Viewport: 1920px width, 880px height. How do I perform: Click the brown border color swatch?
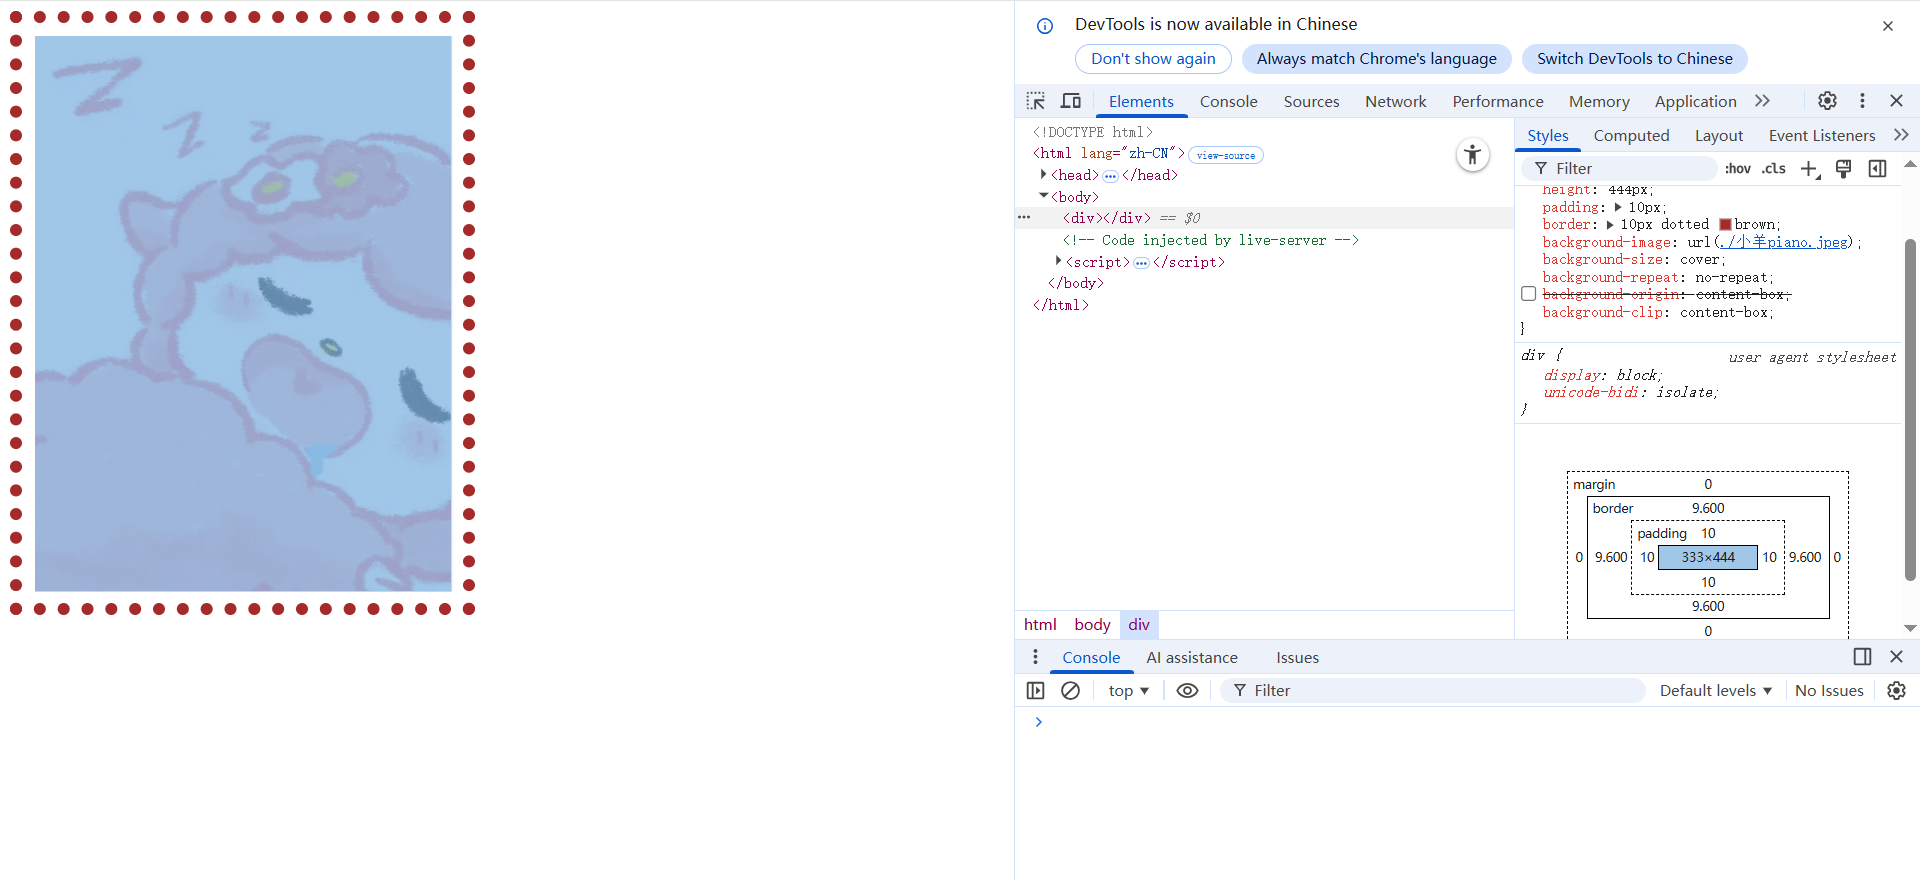coord(1725,225)
